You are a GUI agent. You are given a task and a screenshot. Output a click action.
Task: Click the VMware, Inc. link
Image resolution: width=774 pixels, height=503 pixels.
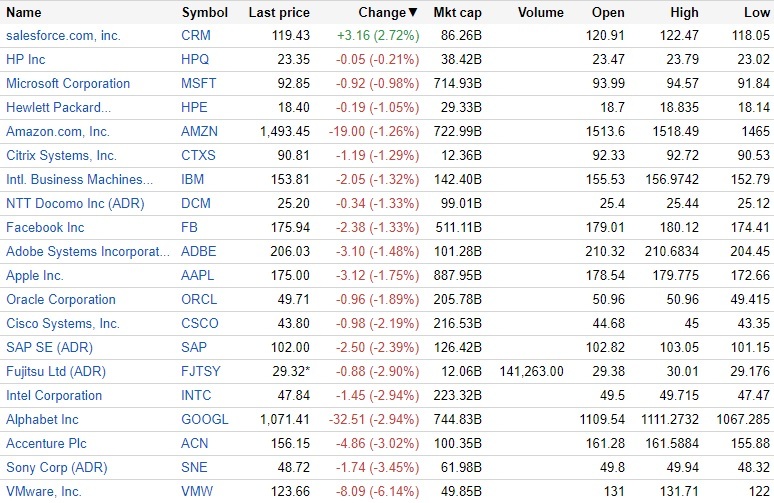pos(44,492)
